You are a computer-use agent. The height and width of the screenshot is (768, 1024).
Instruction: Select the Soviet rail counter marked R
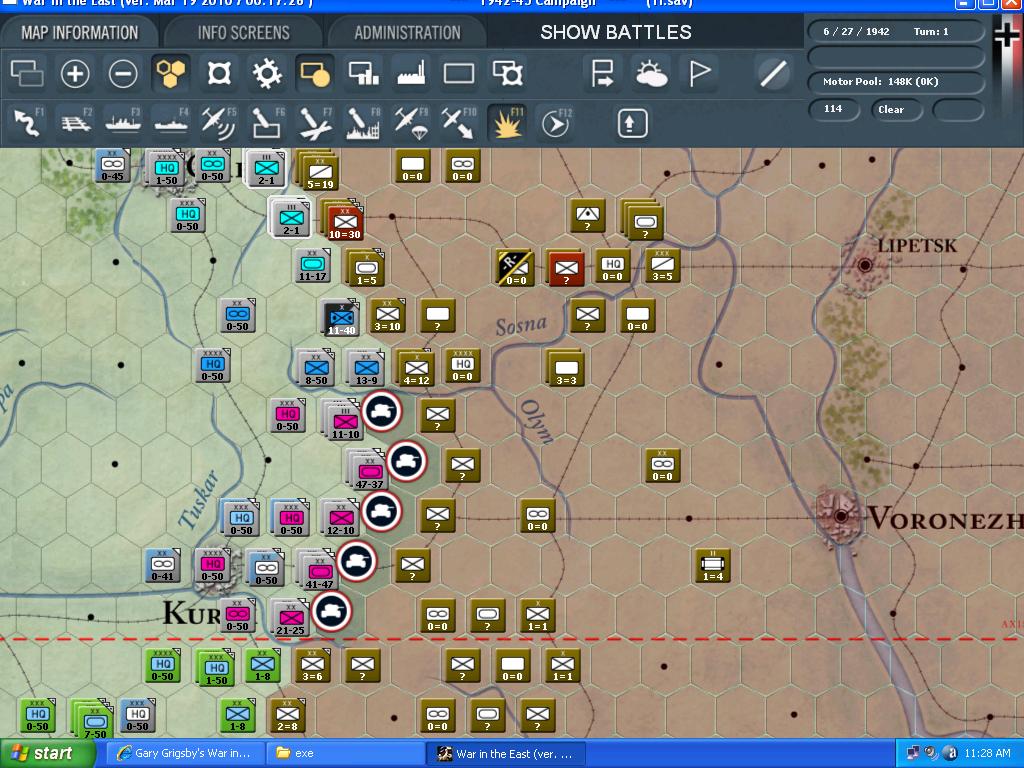point(515,268)
